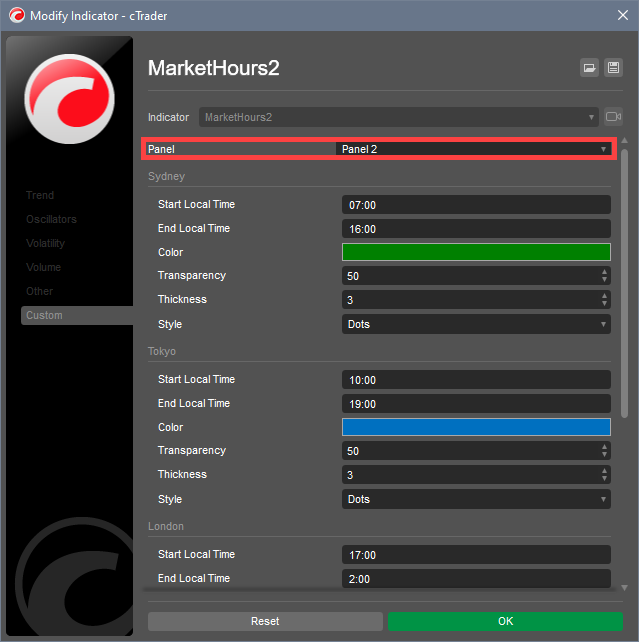Decrease Tokyo Transparency with down arrow

(x=604, y=454)
